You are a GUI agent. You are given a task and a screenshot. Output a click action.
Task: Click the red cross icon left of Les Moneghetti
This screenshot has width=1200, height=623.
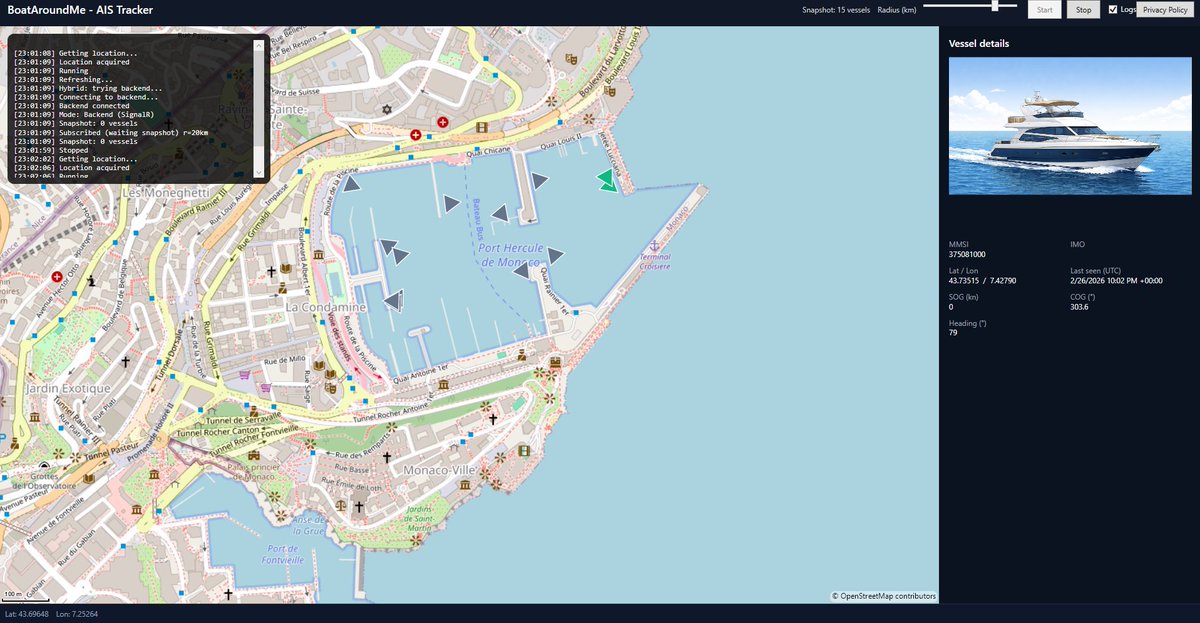57,276
